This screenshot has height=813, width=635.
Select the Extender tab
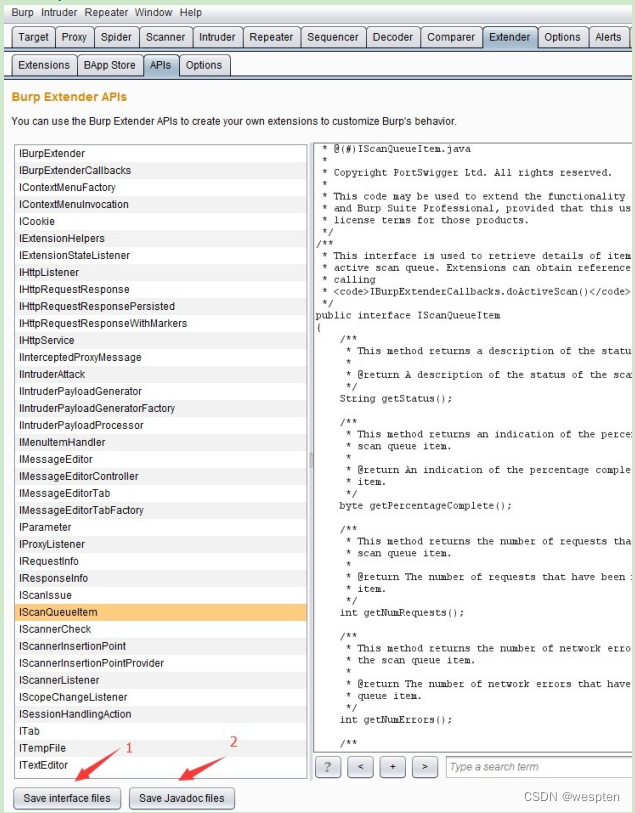[x=510, y=37]
